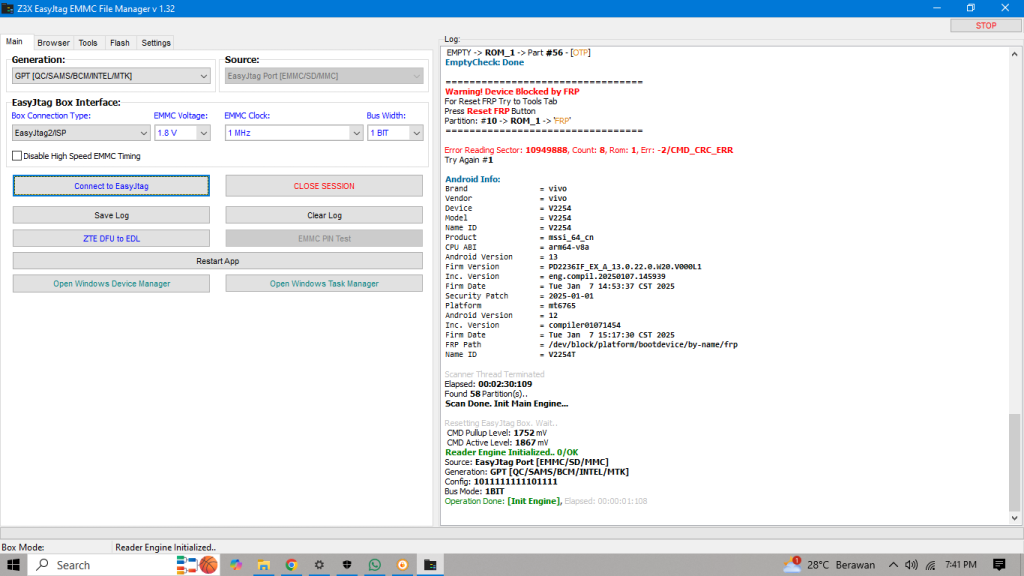This screenshot has width=1024, height=576.
Task: Open WhatsApp from the taskbar
Action: 375,565
